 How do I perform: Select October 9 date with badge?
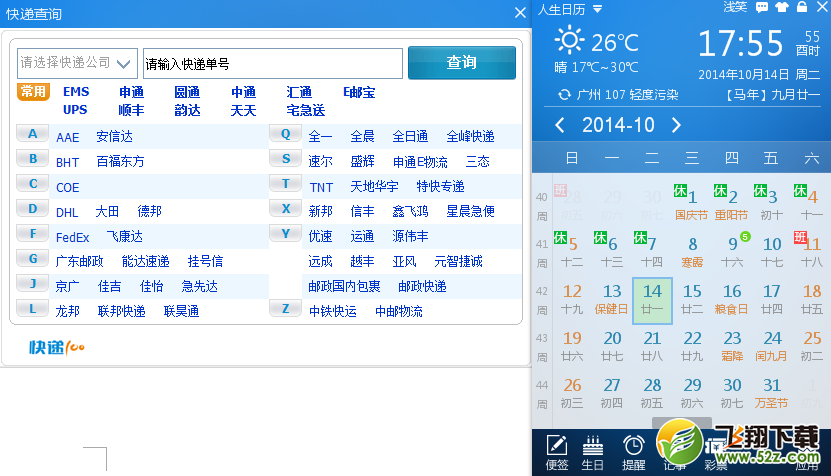733,251
